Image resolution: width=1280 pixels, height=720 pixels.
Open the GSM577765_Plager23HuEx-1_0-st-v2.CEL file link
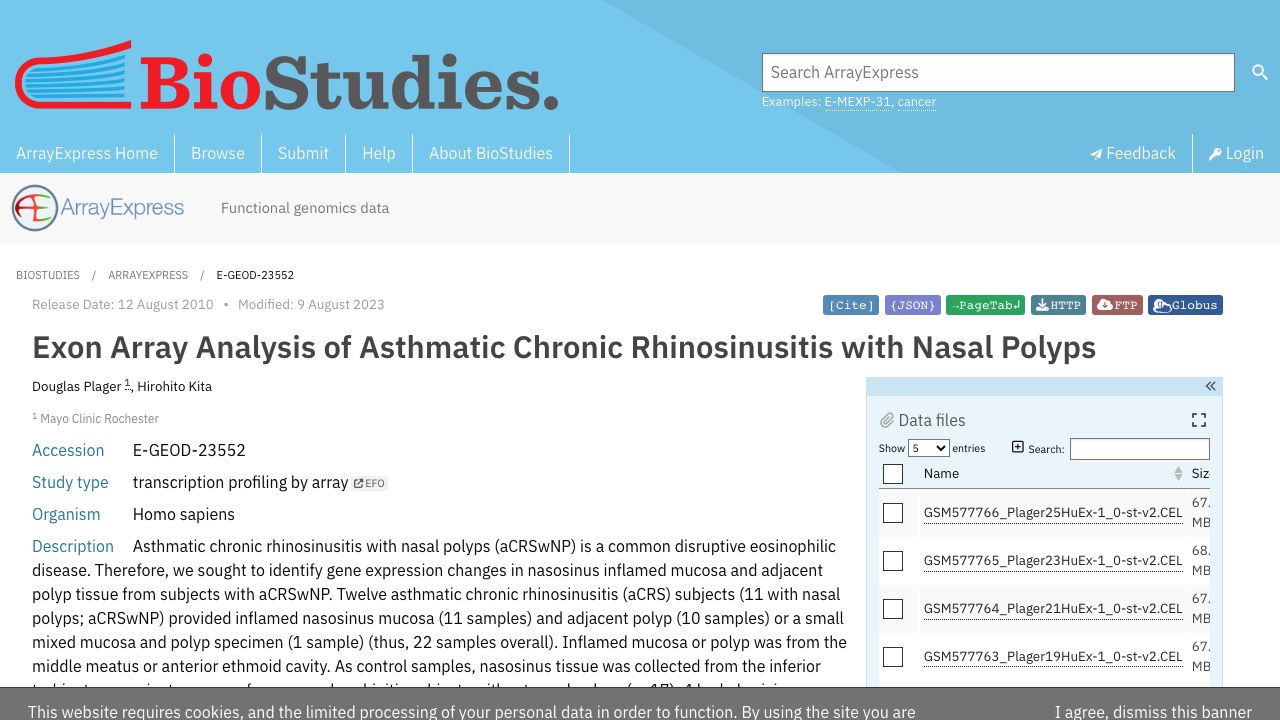pos(1053,561)
